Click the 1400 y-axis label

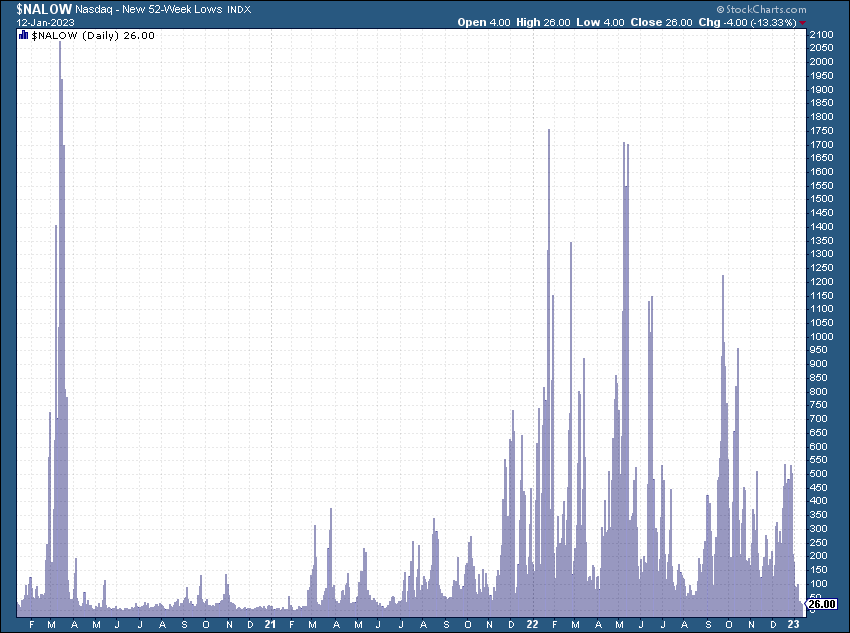coord(821,227)
